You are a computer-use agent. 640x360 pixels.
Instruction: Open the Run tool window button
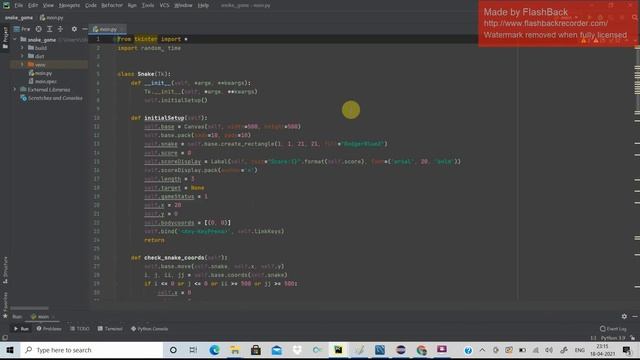pyautogui.click(x=21, y=329)
